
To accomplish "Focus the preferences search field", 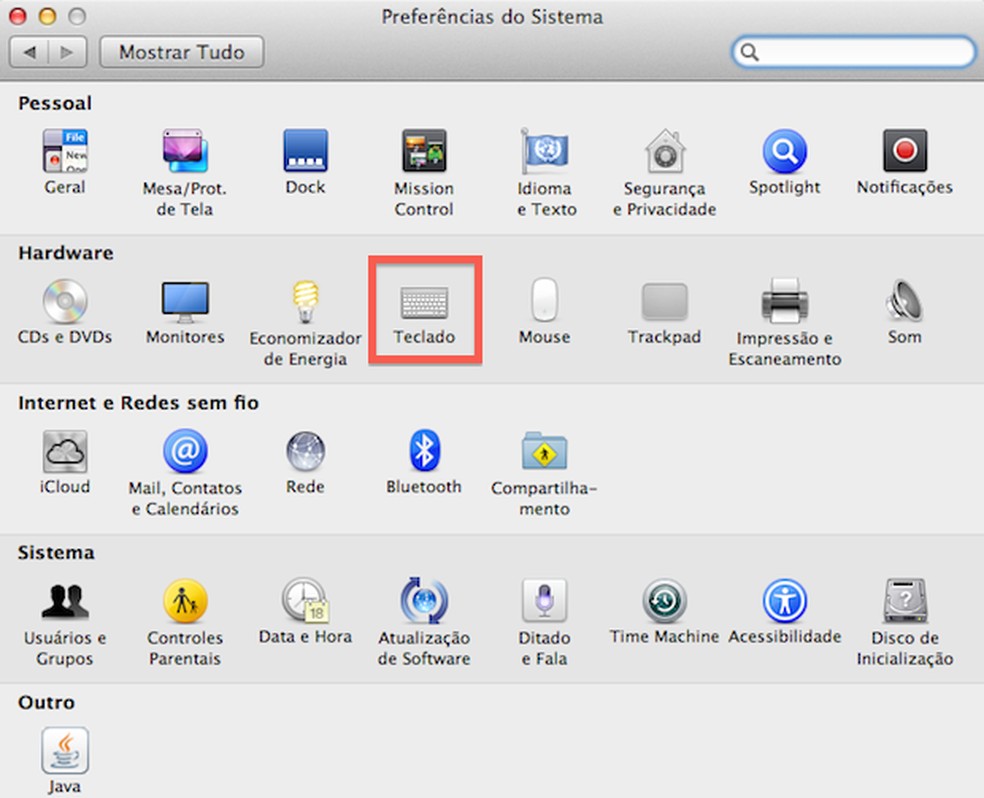I will coord(853,51).
